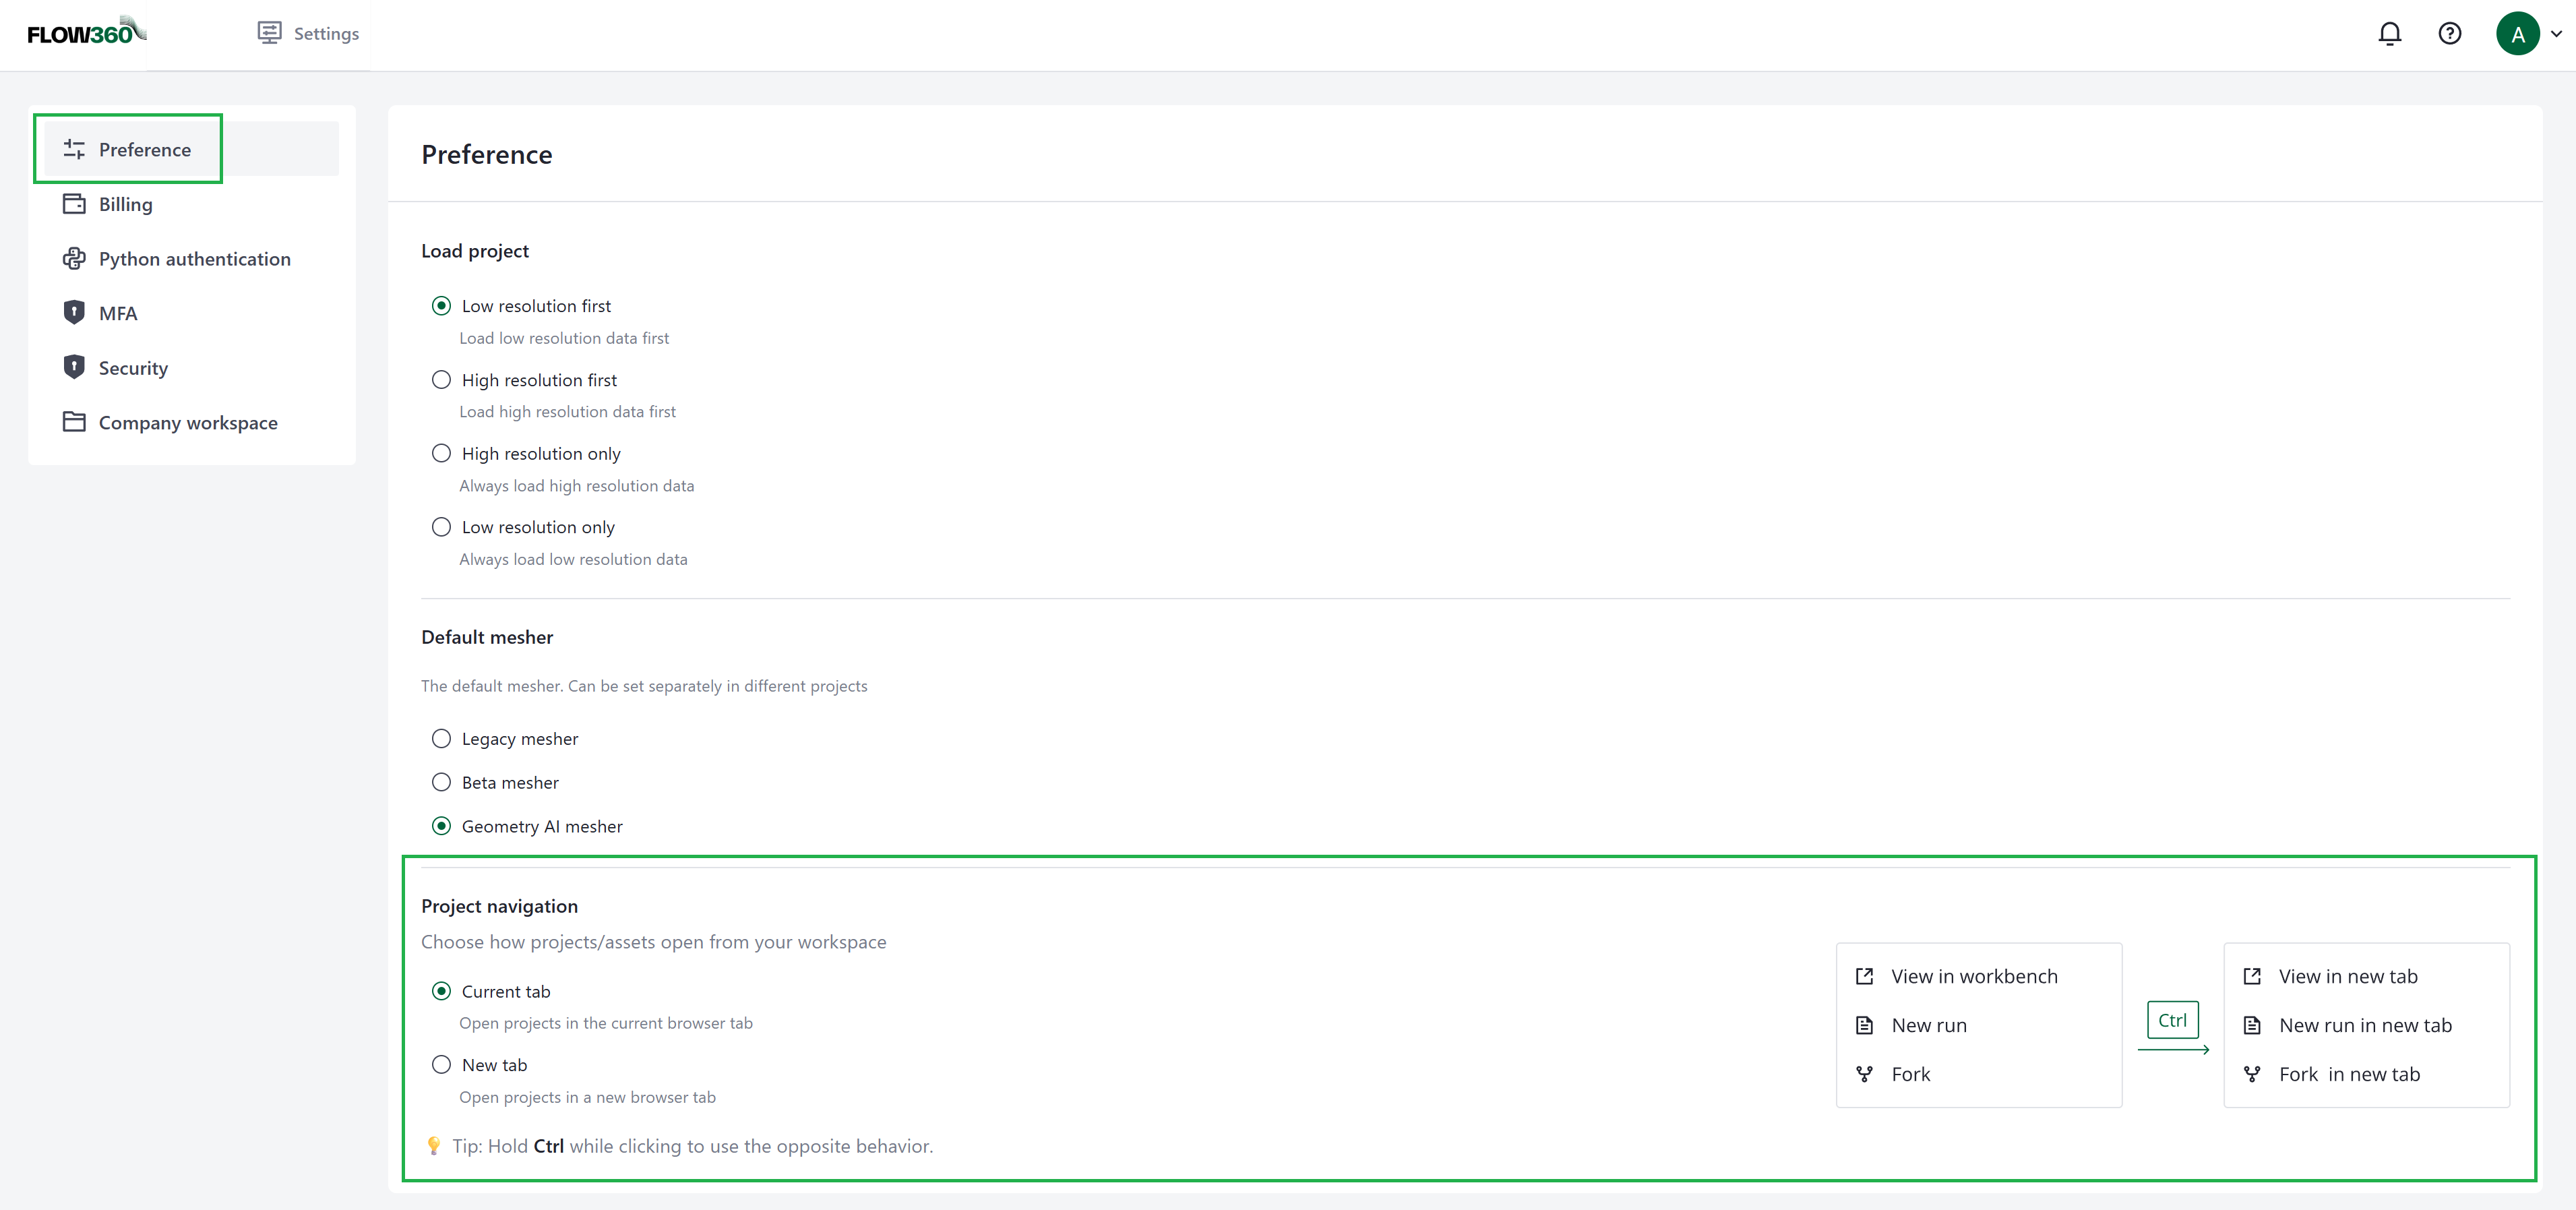Viewport: 2576px width, 1210px height.
Task: Click the green user avatar A
Action: 2517,34
